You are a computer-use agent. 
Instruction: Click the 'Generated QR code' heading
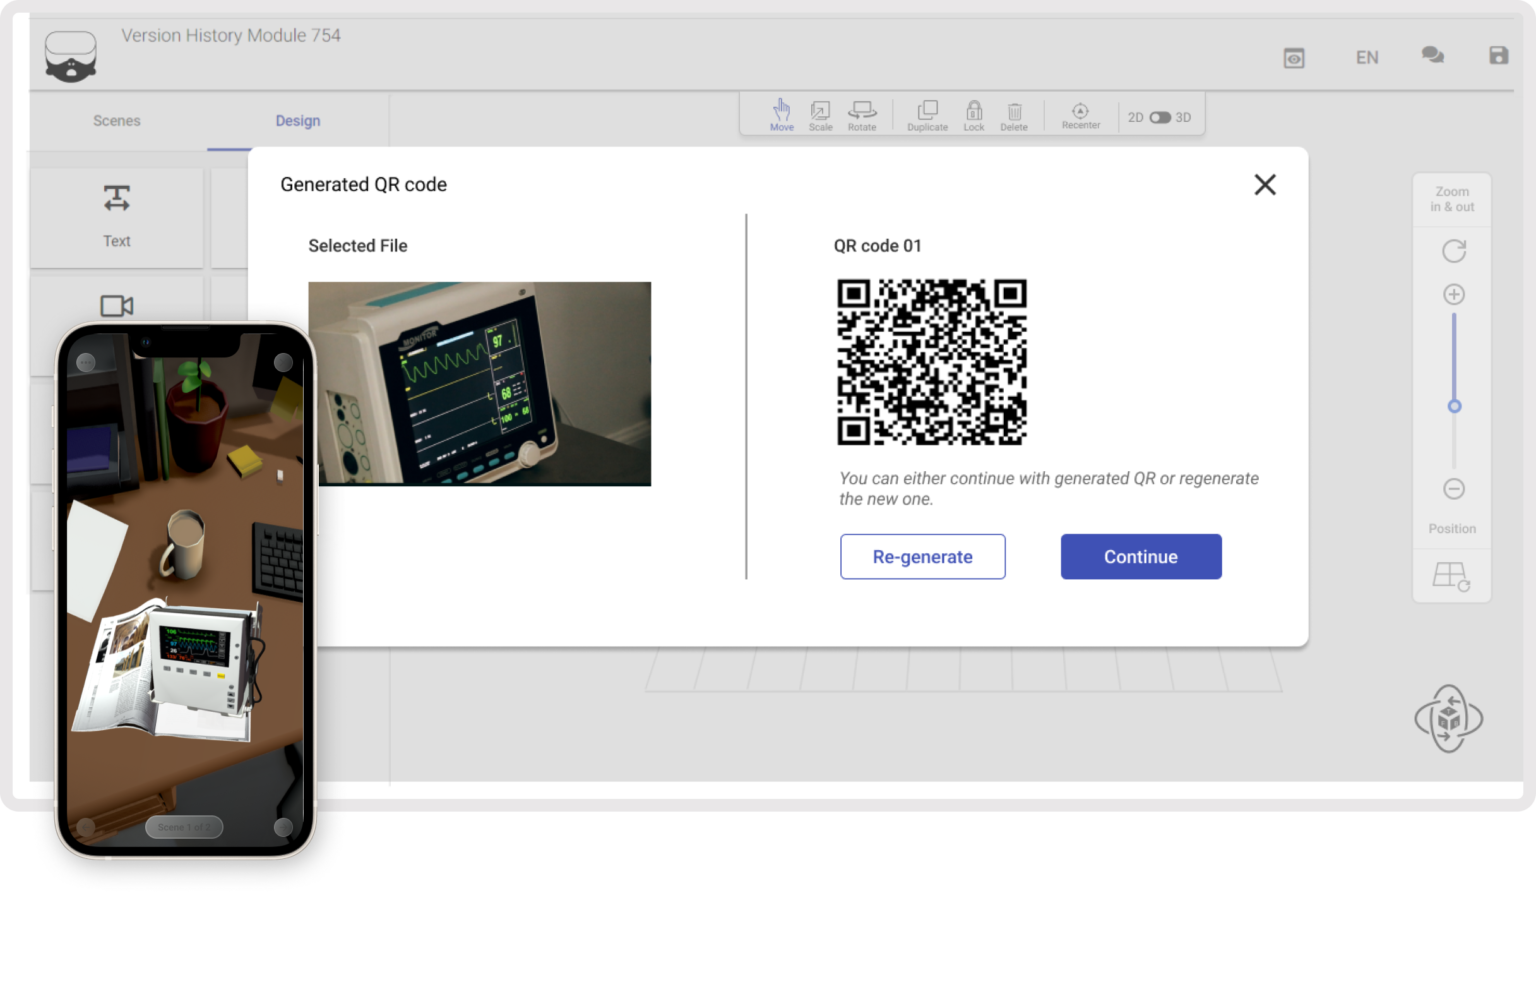(364, 185)
